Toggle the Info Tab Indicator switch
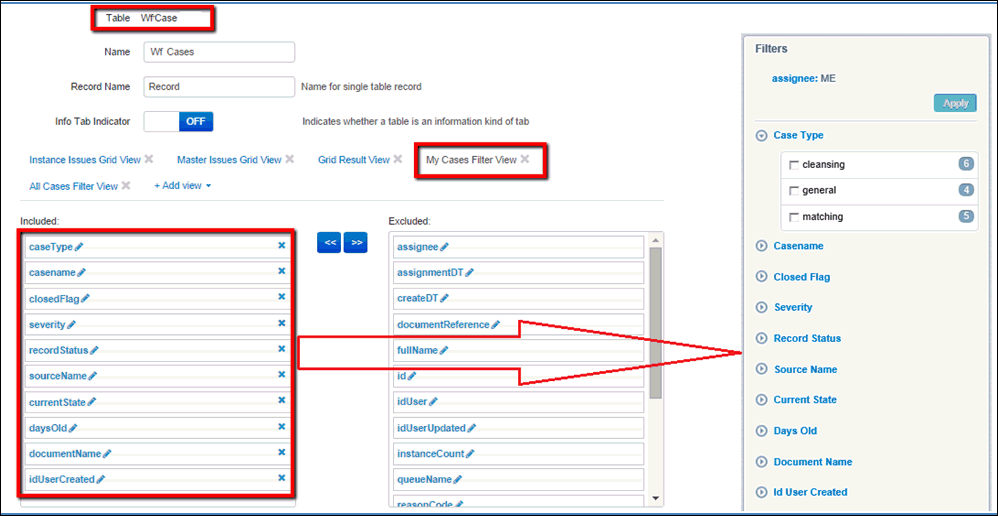Screen dimensions: 998x516 point(178,121)
